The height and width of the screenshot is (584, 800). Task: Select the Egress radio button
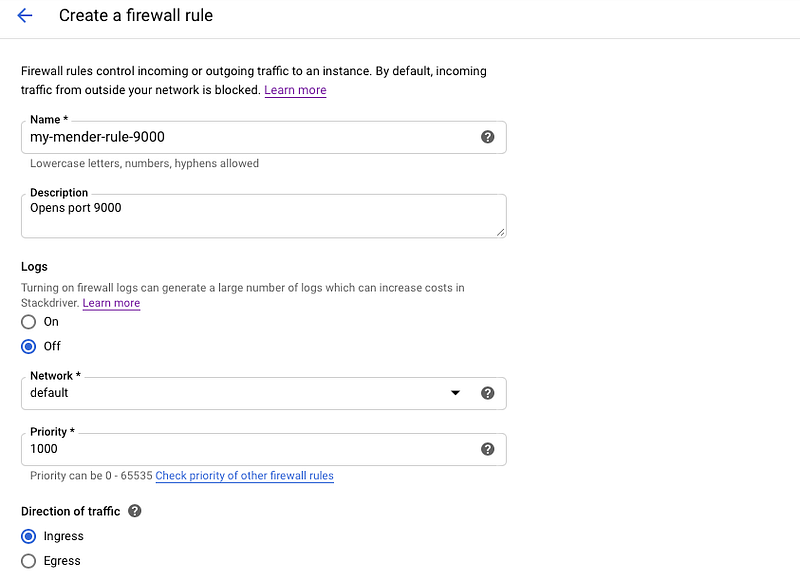(29, 561)
